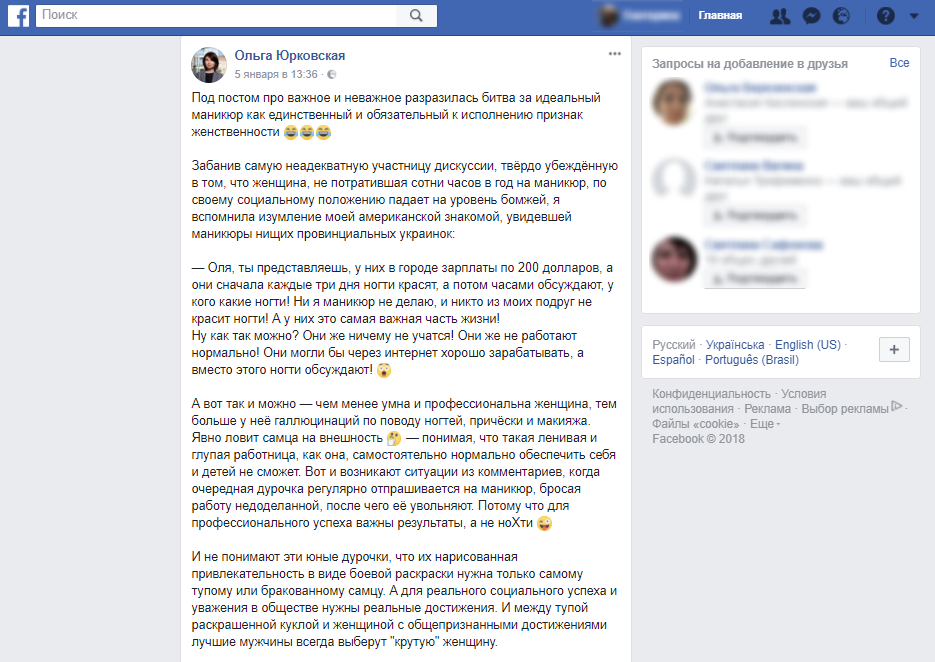
Task: Click 'Все' to see all friend requests
Action: pos(899,63)
